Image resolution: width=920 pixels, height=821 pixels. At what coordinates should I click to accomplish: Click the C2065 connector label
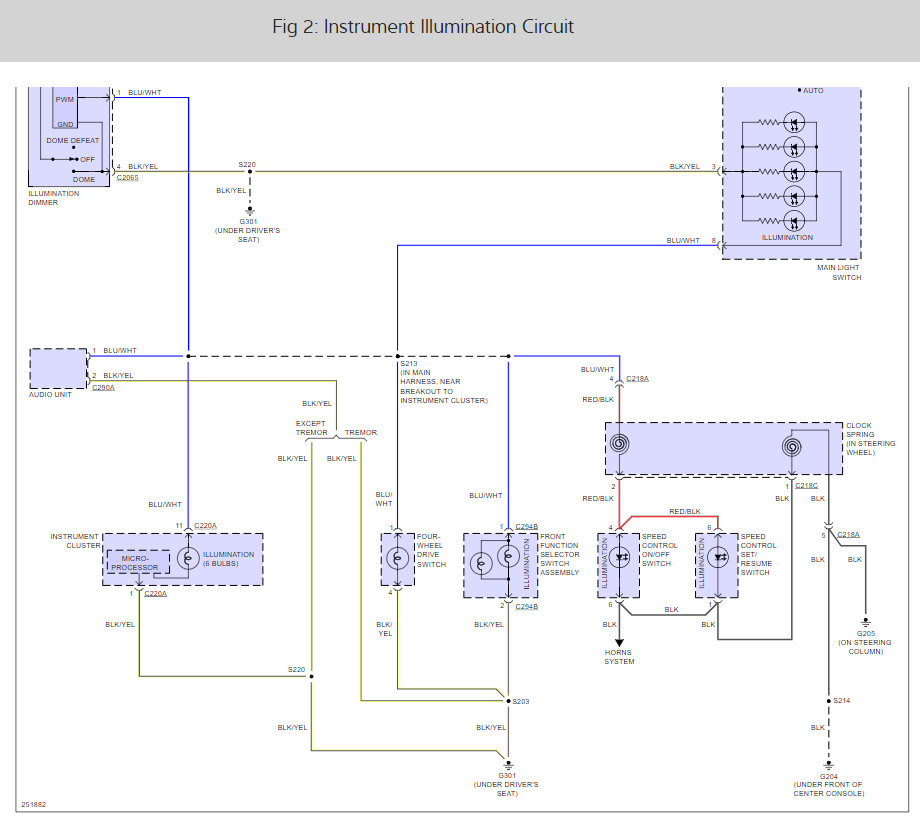click(127, 177)
